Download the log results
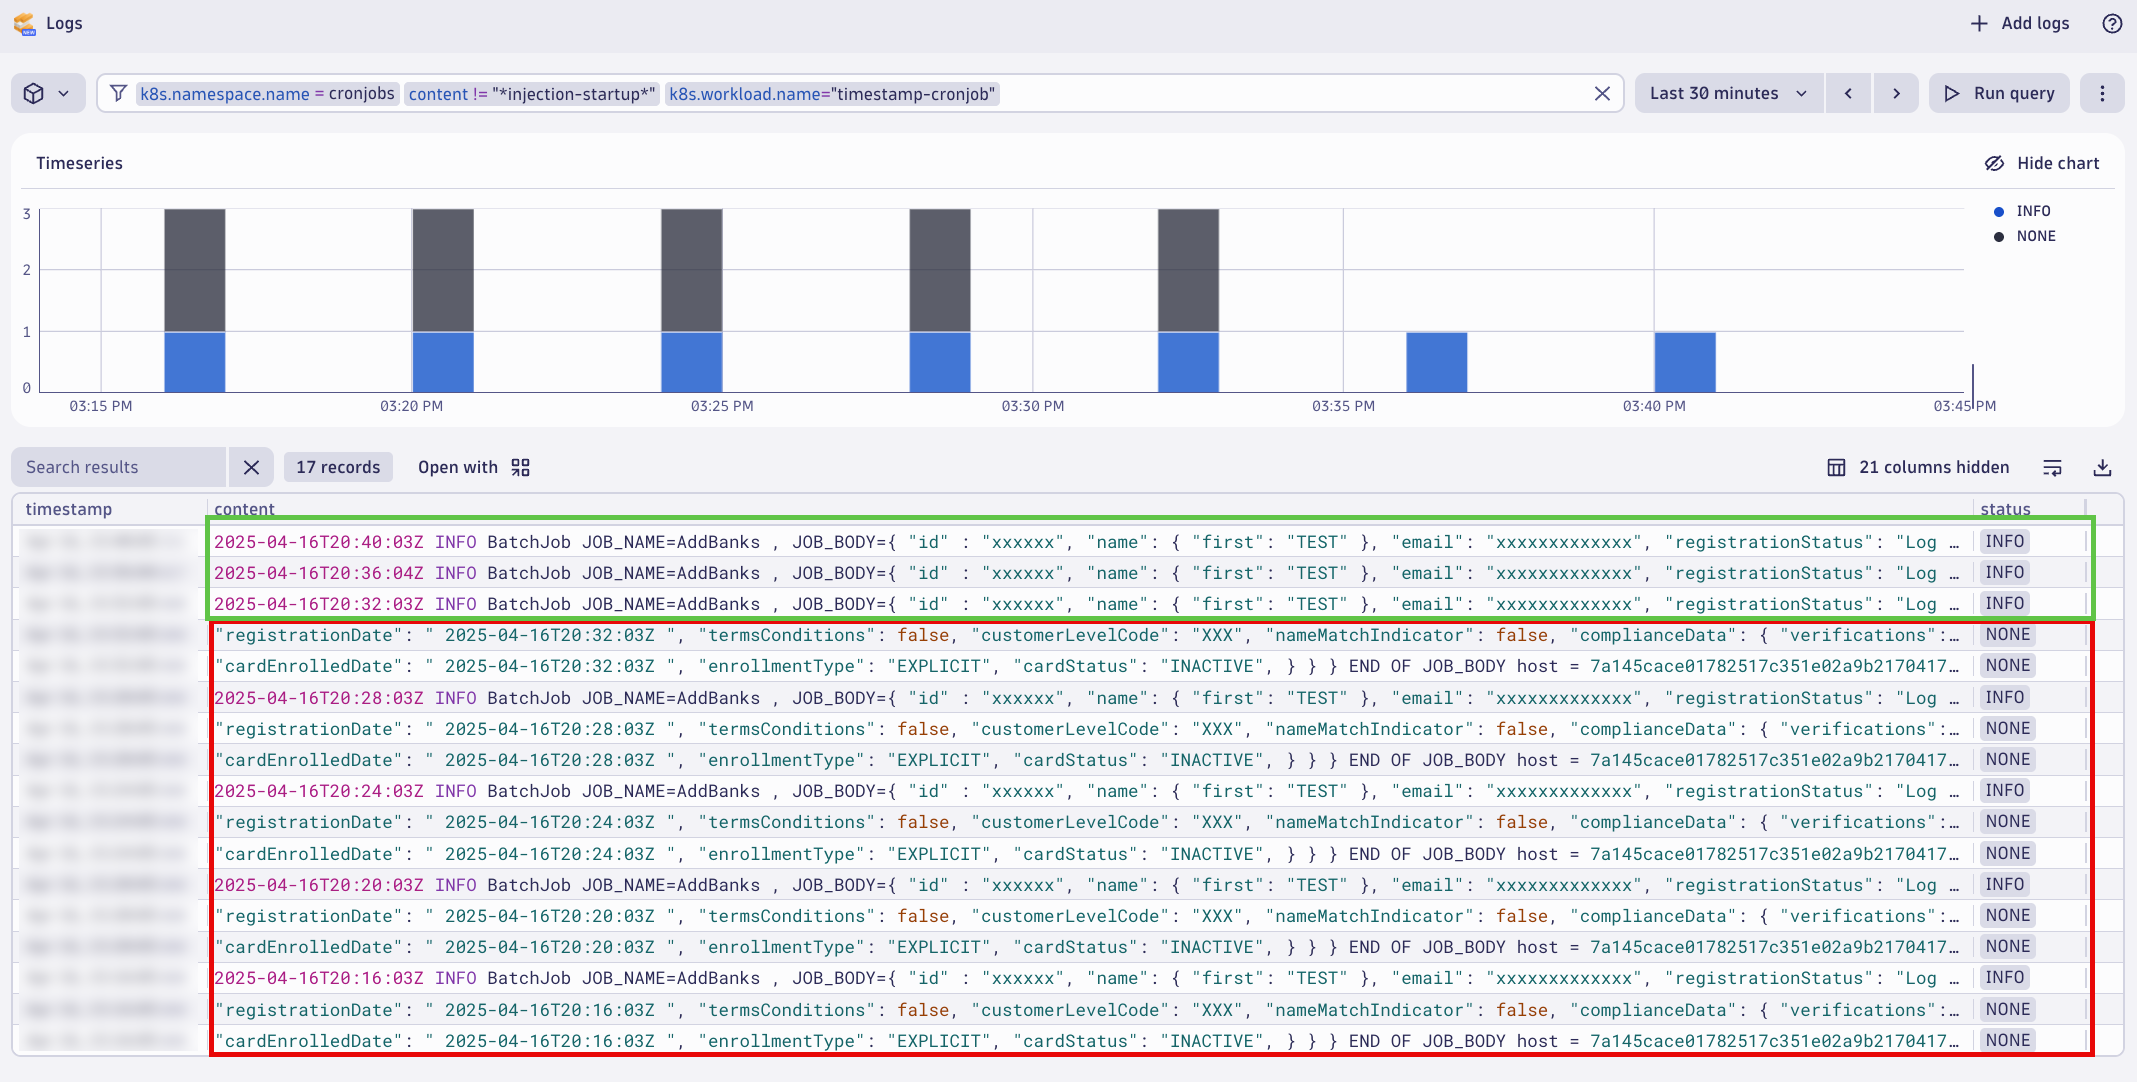The width and height of the screenshot is (2137, 1082). [x=2102, y=467]
